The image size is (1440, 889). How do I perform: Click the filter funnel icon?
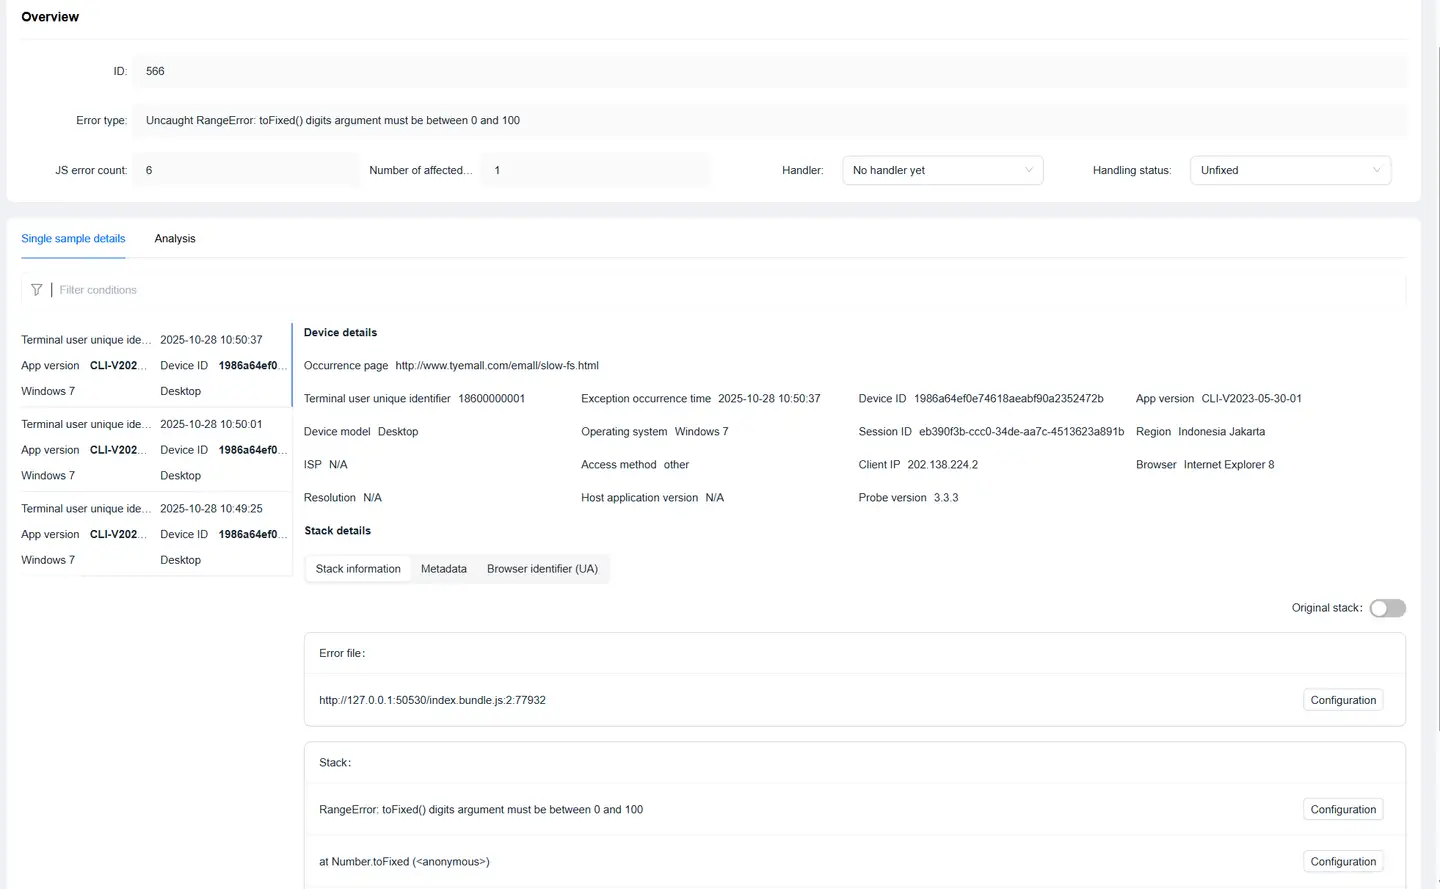click(x=37, y=290)
